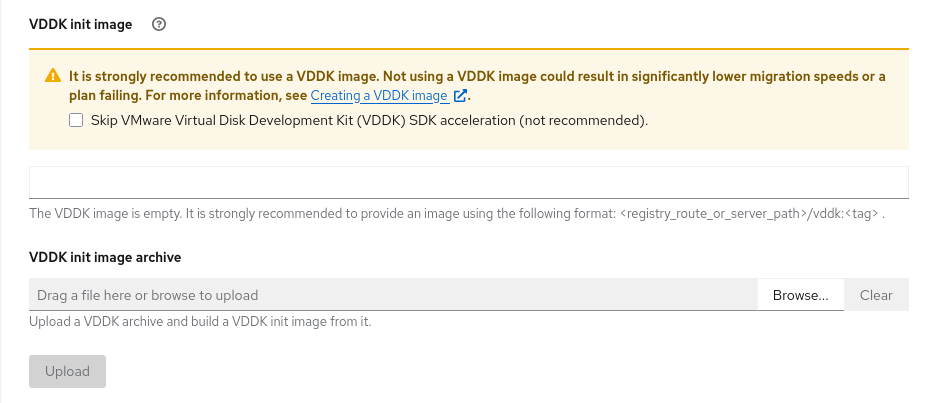This screenshot has height=403, width=933.
Task: Click the 'Upload a VDDK archive and build' helper text
Action: (x=200, y=322)
